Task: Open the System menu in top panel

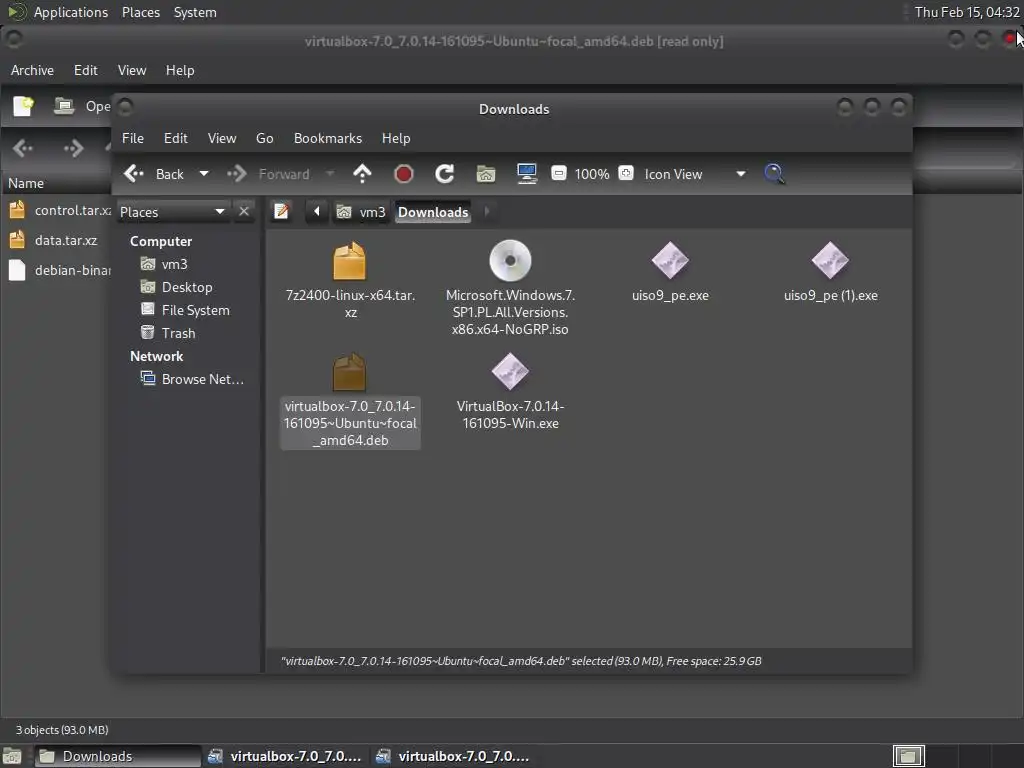Action: pos(195,12)
